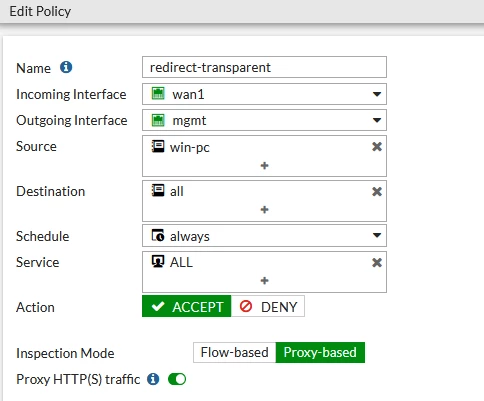
Task: Add a Service entry using plus icon
Action: click(264, 281)
